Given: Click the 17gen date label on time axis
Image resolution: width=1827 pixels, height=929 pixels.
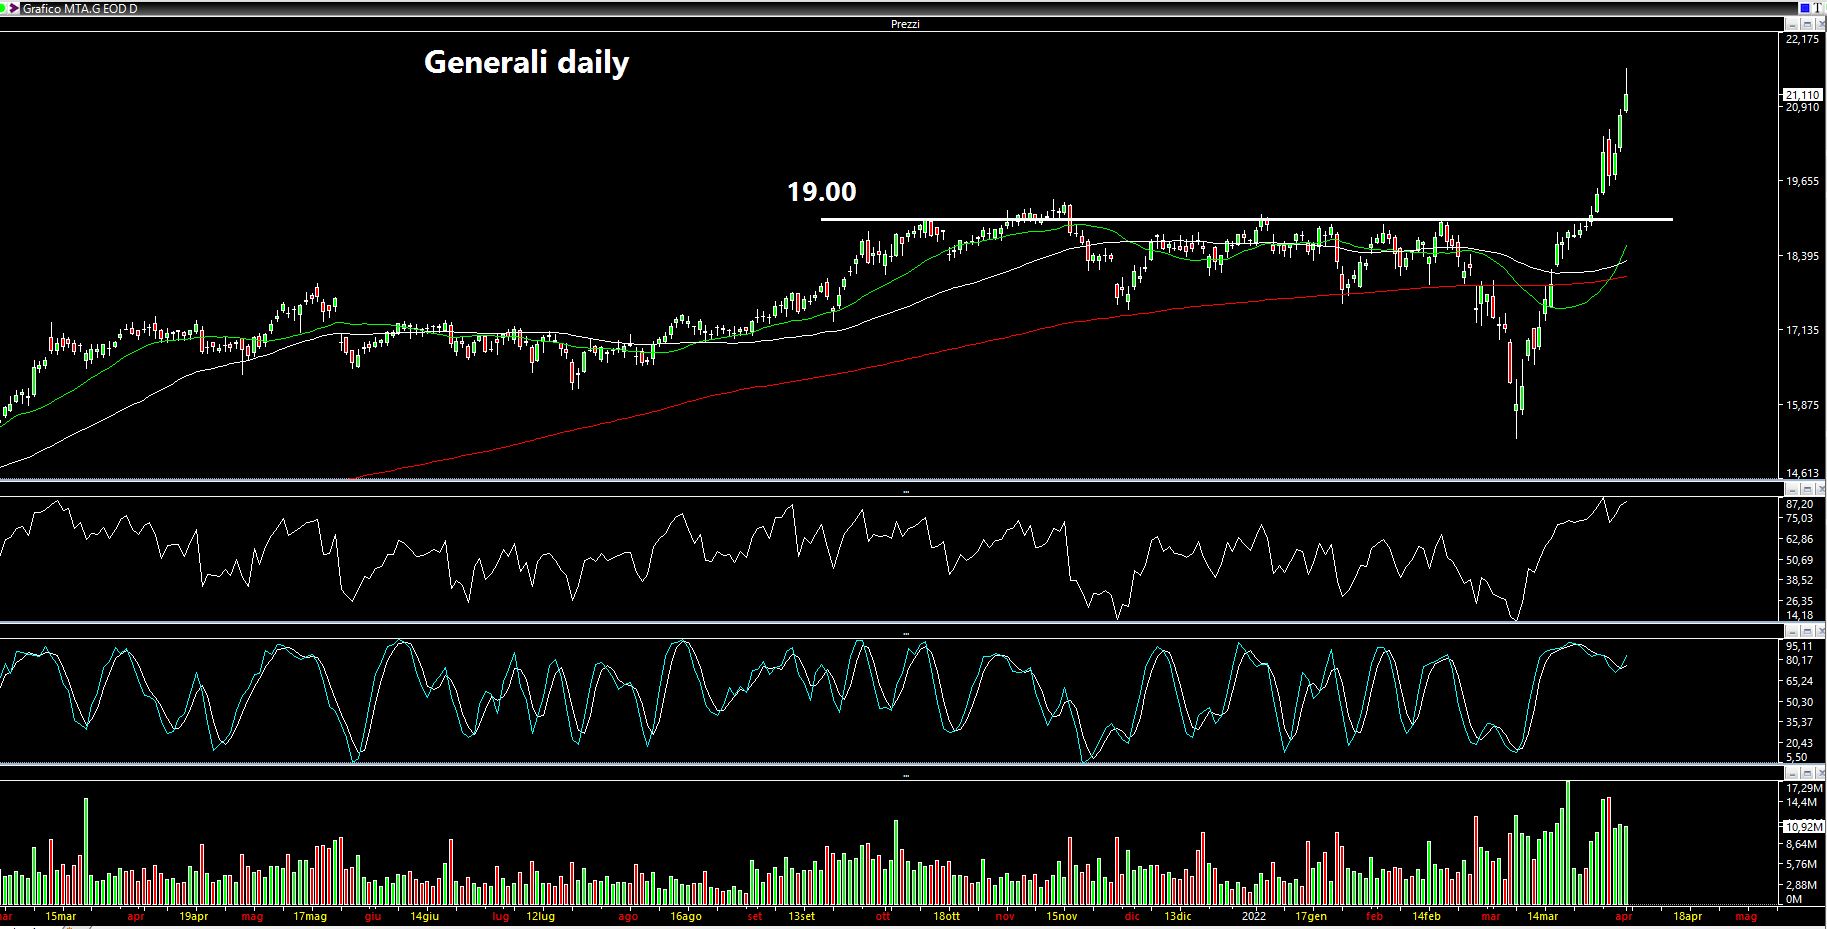Looking at the screenshot, I should [x=1312, y=916].
